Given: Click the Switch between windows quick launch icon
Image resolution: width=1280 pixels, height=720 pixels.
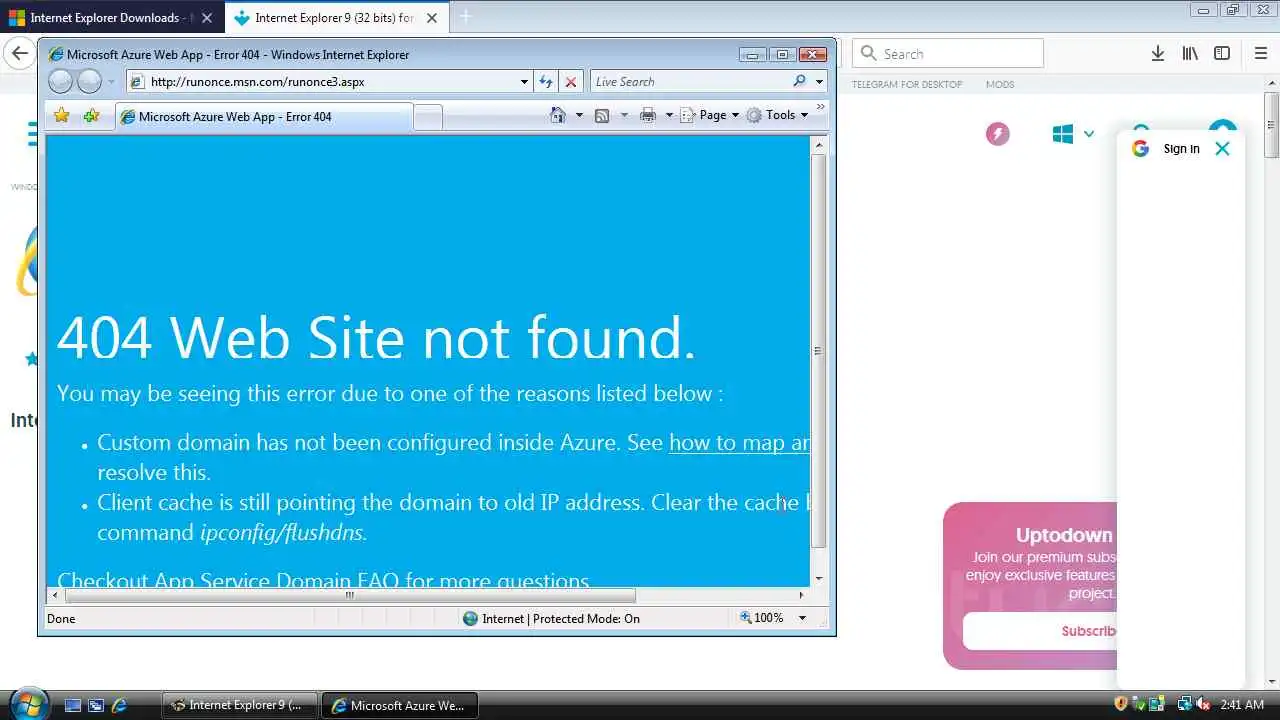Looking at the screenshot, I should [96, 705].
